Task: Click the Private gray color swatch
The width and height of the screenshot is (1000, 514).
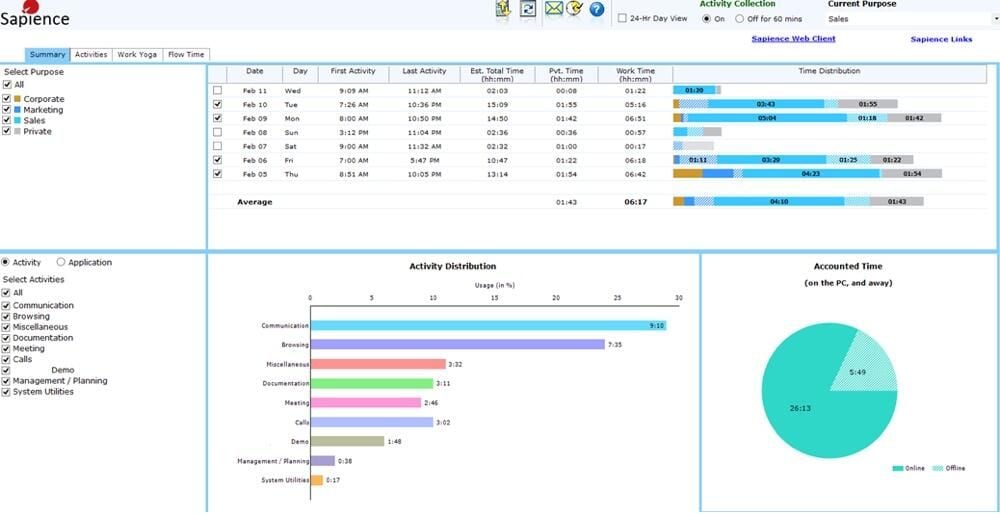Action: [17, 131]
